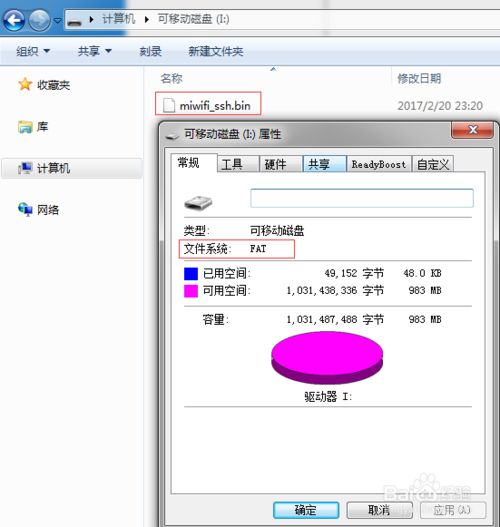Click 新建文件夹 in the toolbar
500x527 pixels.
point(216,51)
